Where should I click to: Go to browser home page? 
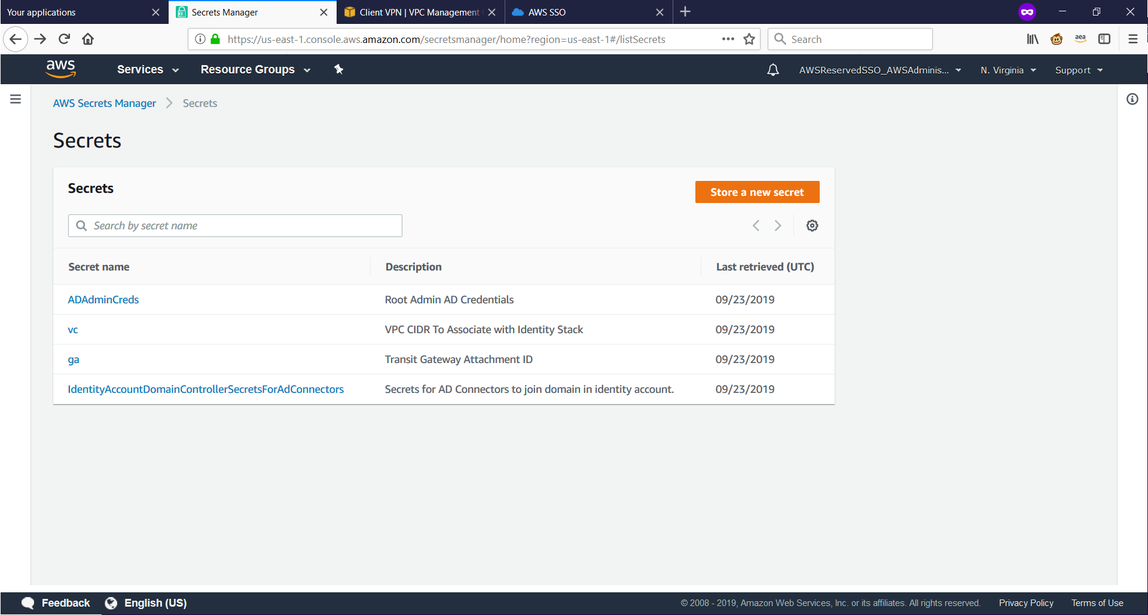click(x=88, y=39)
